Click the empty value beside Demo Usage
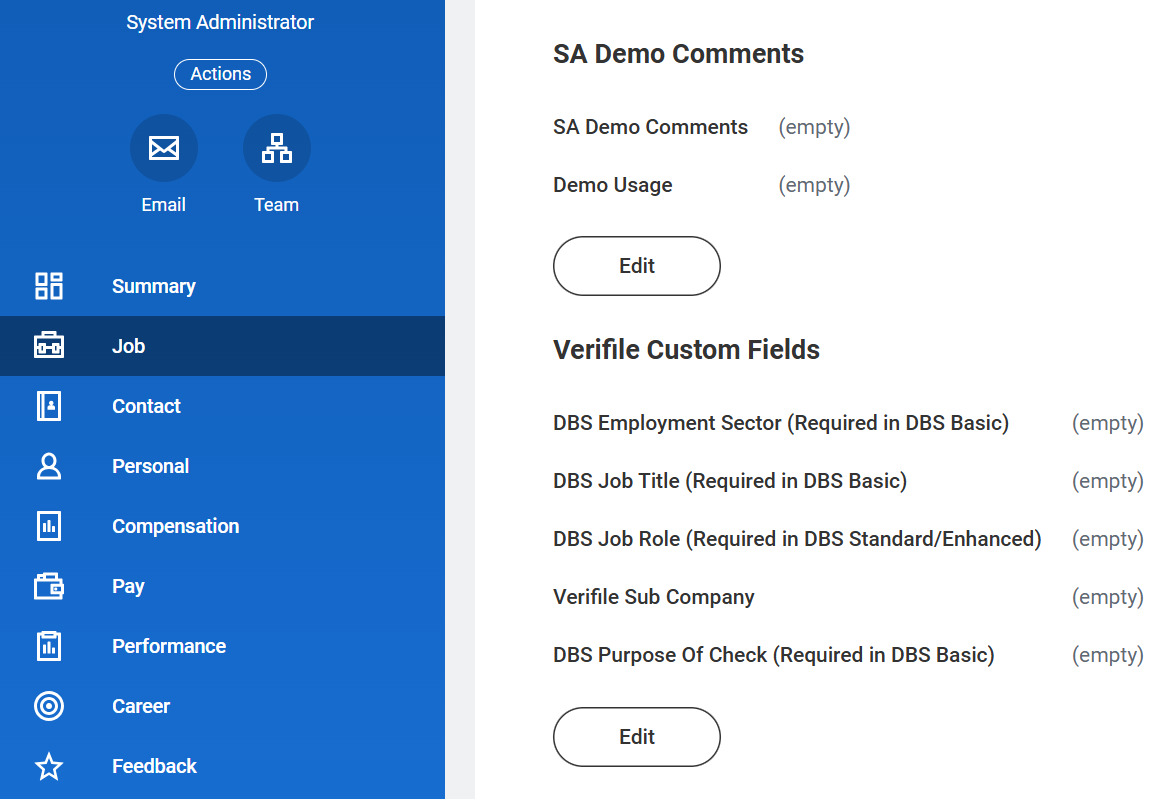 (815, 186)
